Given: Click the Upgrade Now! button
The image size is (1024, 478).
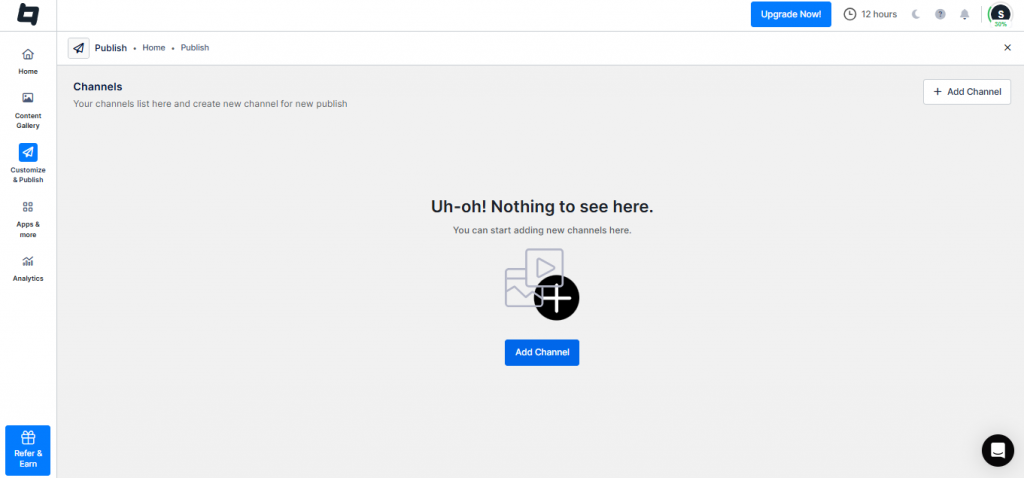Looking at the screenshot, I should 790,14.
